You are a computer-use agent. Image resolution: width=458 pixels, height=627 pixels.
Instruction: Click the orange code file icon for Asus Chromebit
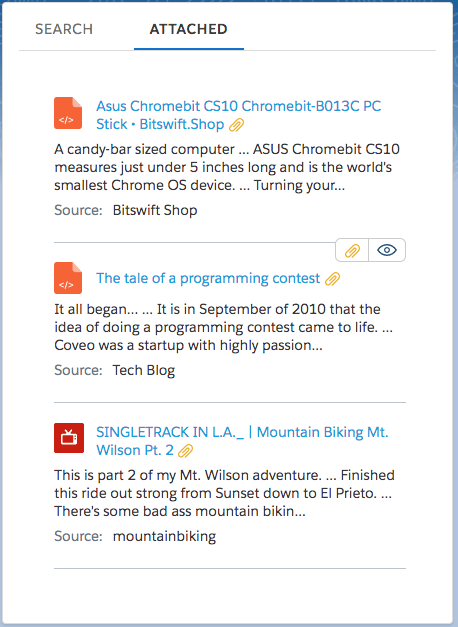pos(68,113)
